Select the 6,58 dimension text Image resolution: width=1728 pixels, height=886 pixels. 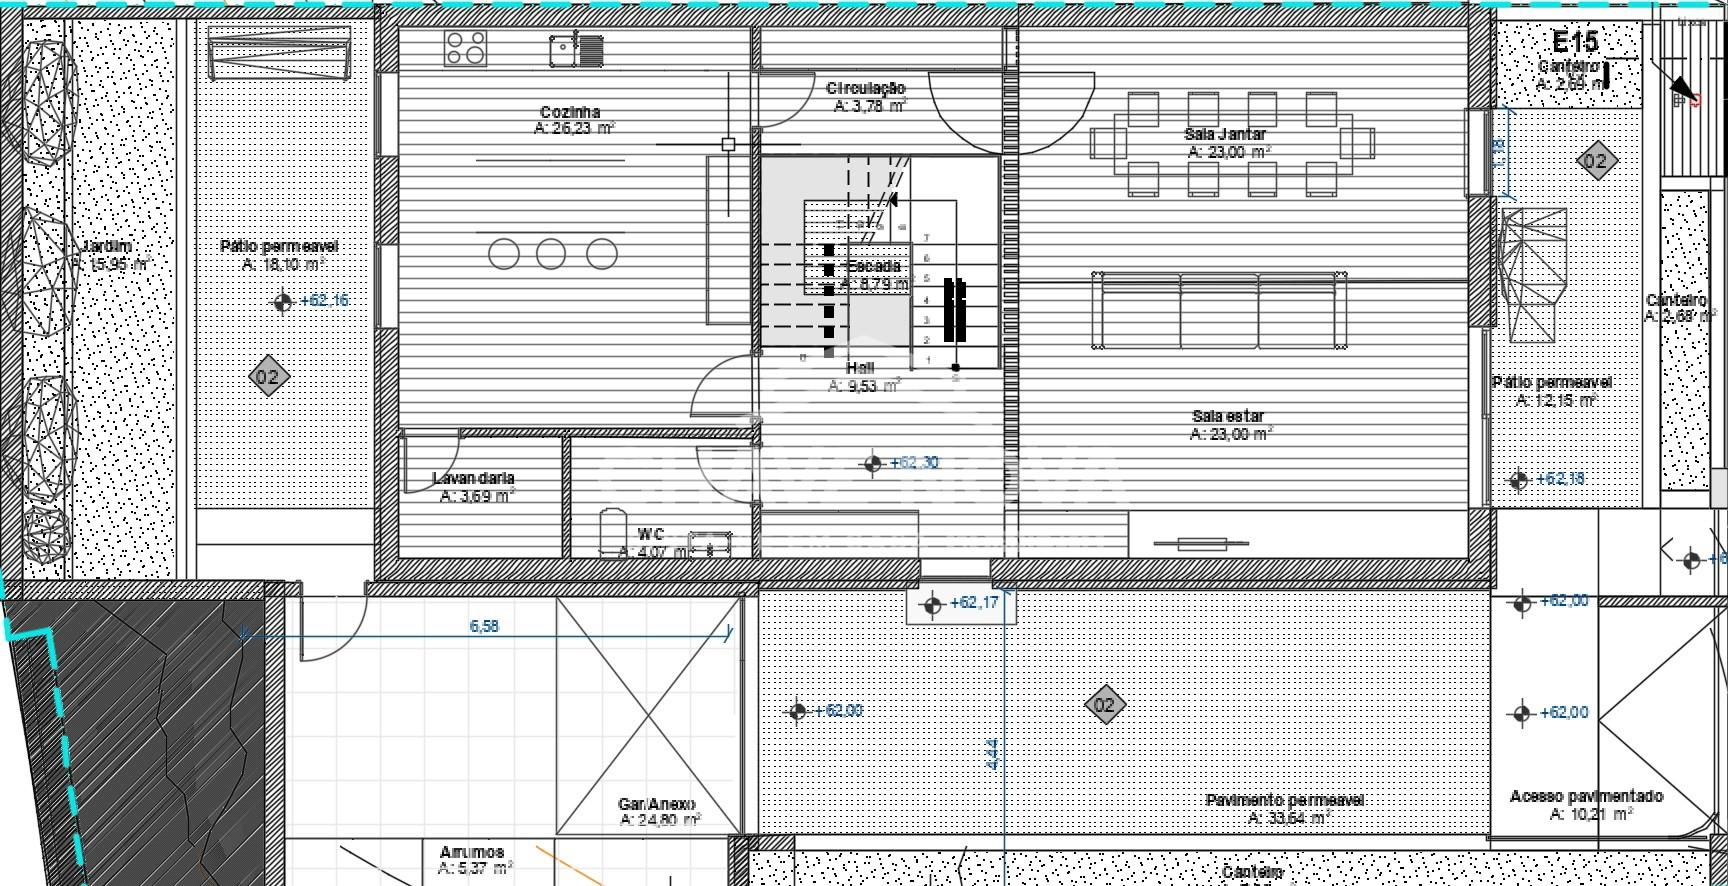point(484,627)
